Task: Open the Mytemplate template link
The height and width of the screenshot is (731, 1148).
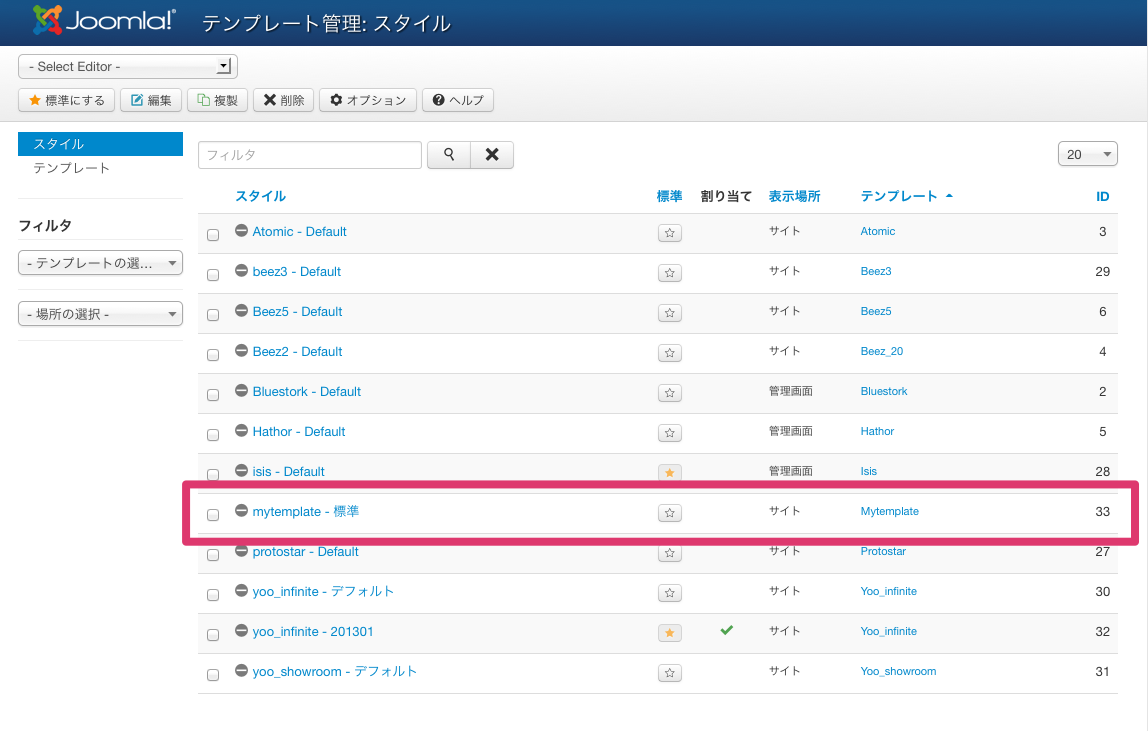Action: 889,511
